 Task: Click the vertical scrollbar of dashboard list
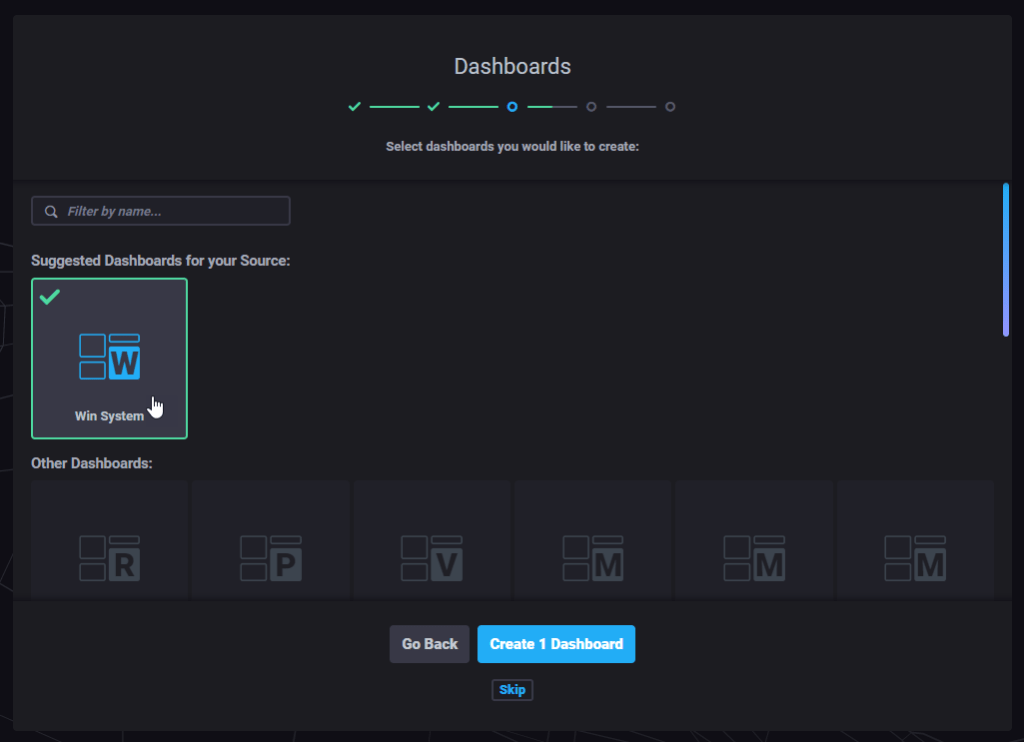pyautogui.click(x=1006, y=260)
